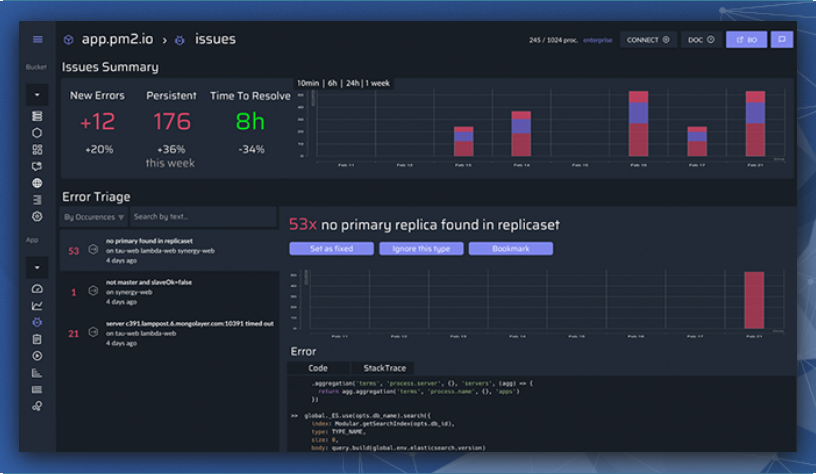Click the chat bubble button at top right
The width and height of the screenshot is (816, 474).
click(782, 40)
